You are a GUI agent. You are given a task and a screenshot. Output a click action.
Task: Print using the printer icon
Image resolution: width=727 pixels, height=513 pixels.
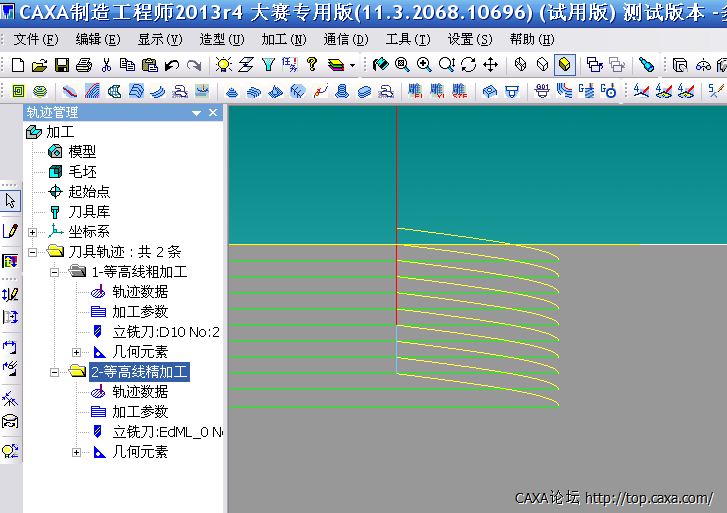83,64
